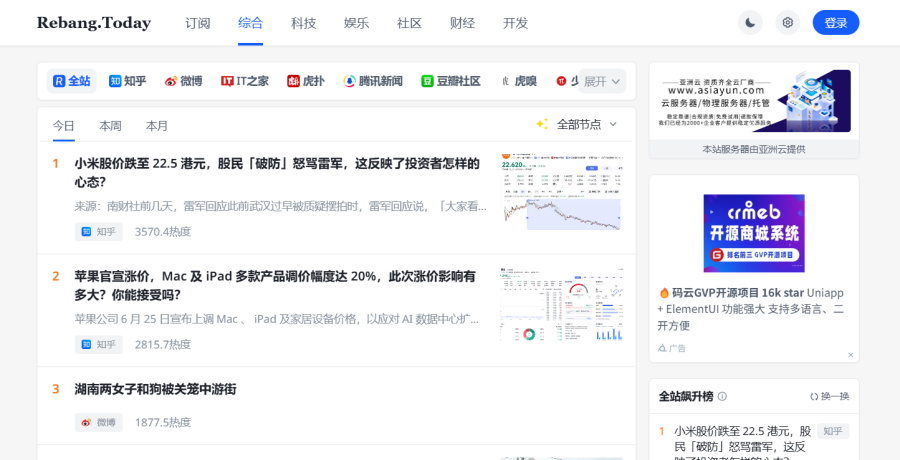Screen dimensions: 900x460
Task: Click the 登录 login button
Action: click(x=836, y=23)
